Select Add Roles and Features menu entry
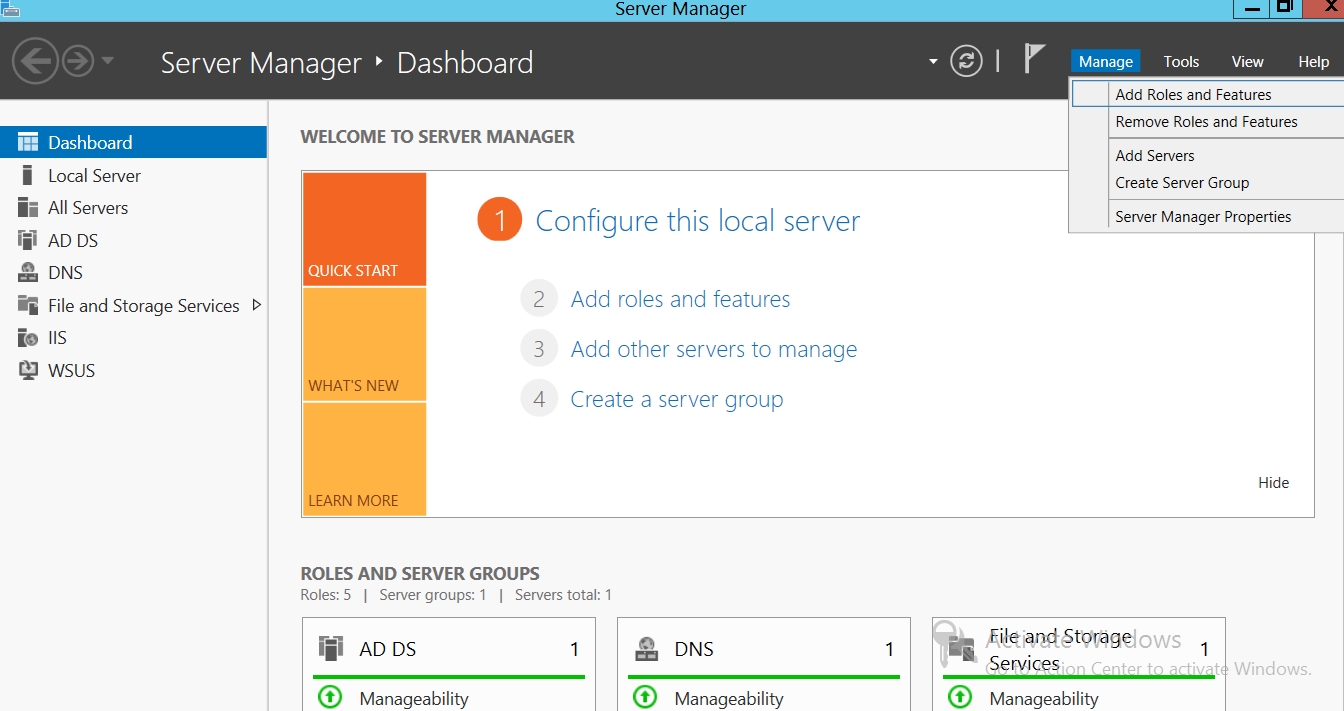This screenshot has width=1344, height=711. 1193,95
